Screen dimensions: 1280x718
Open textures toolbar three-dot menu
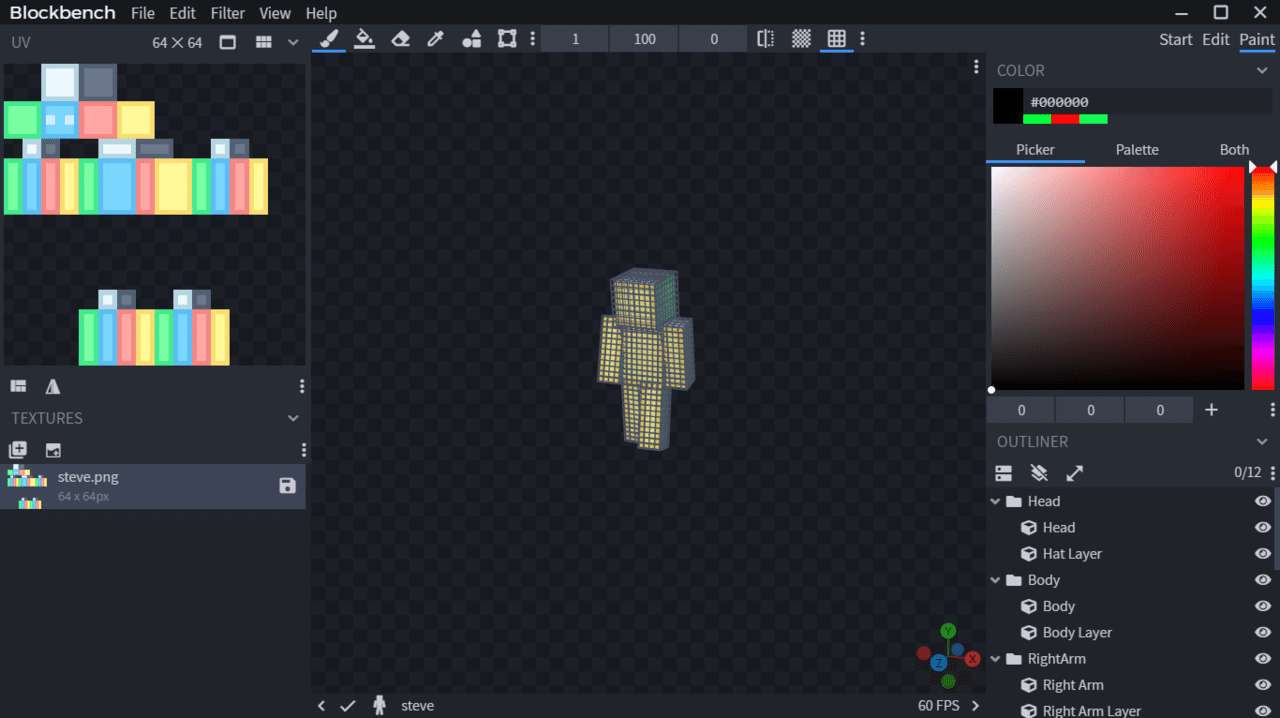(304, 450)
